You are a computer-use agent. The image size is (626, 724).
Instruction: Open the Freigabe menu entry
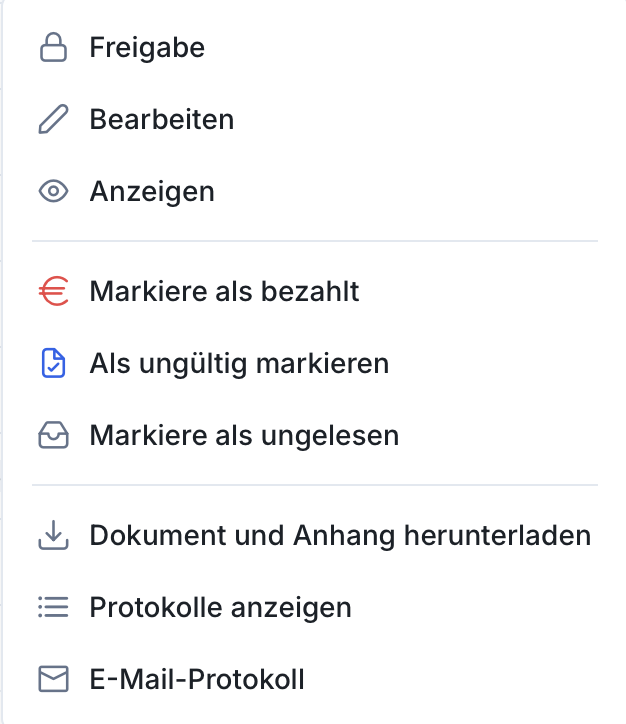tap(147, 47)
